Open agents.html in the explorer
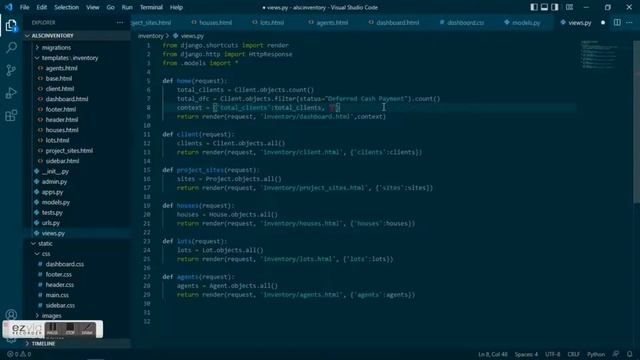Image resolution: width=640 pixels, height=360 pixels. tap(61, 68)
